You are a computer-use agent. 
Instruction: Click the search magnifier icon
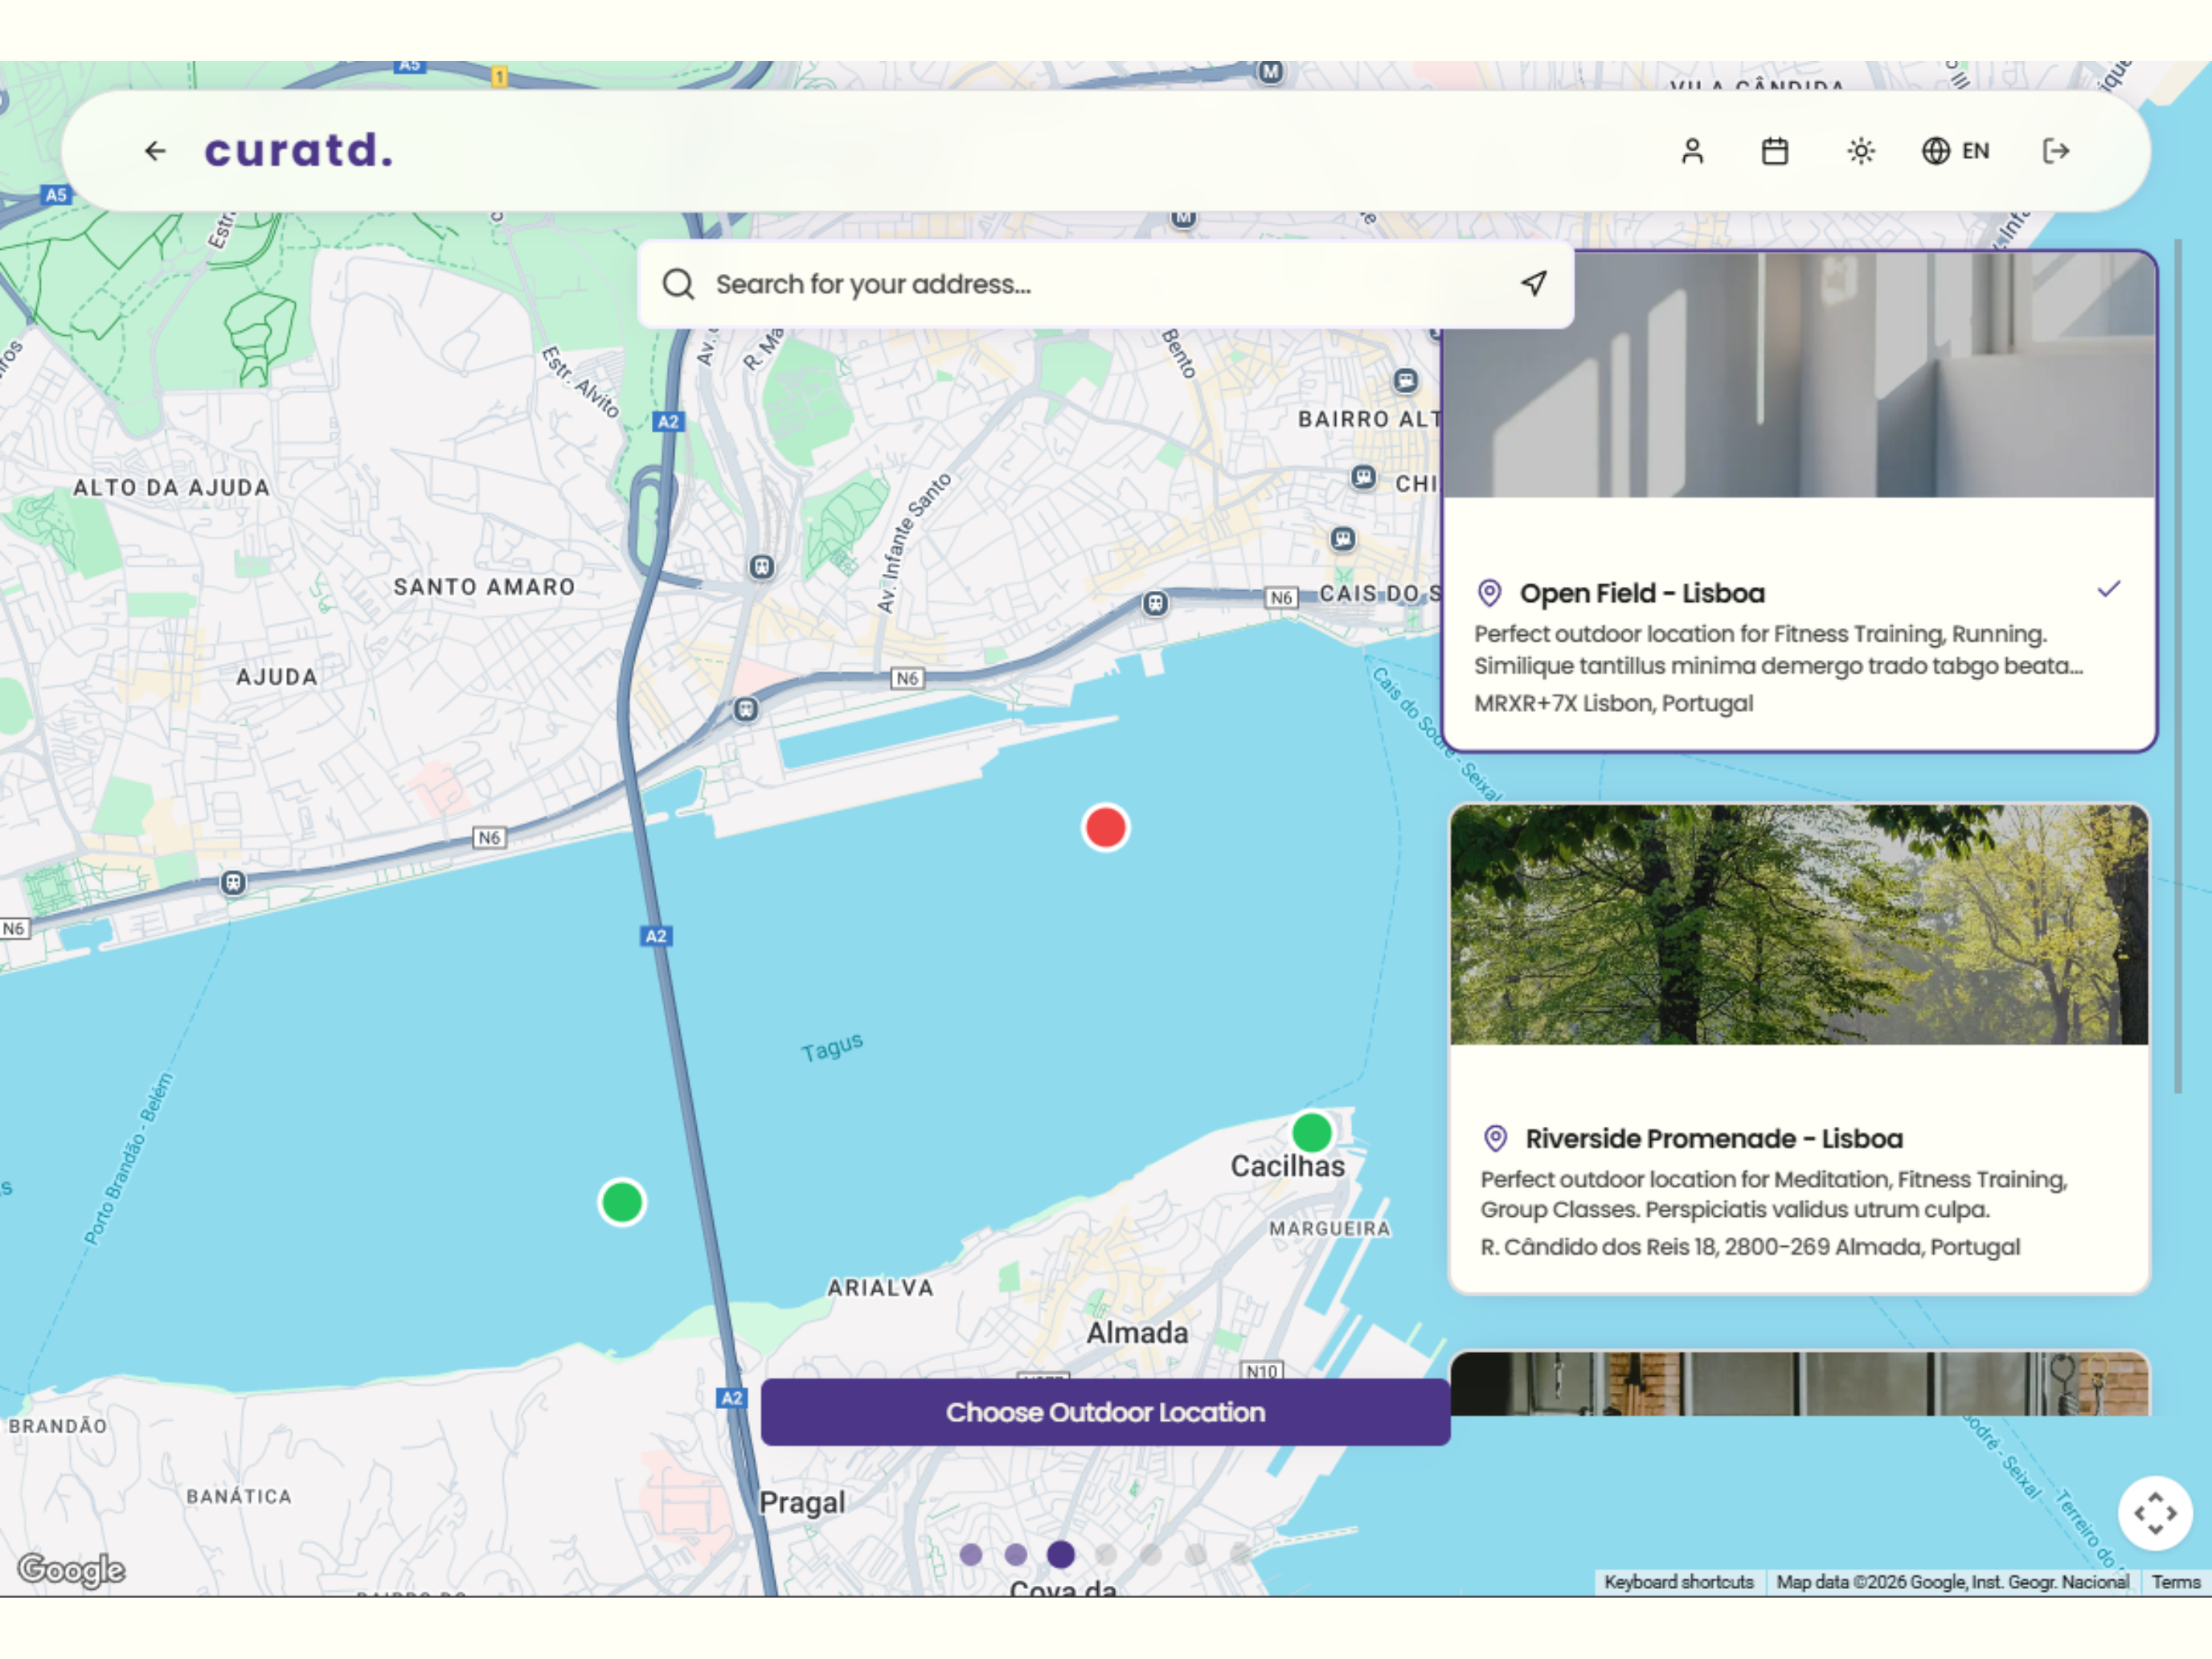point(678,284)
